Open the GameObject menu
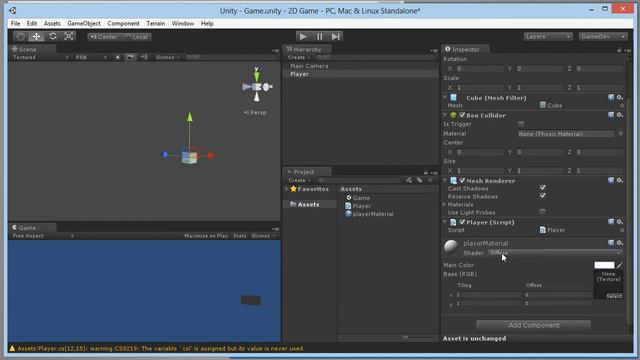 coord(84,23)
